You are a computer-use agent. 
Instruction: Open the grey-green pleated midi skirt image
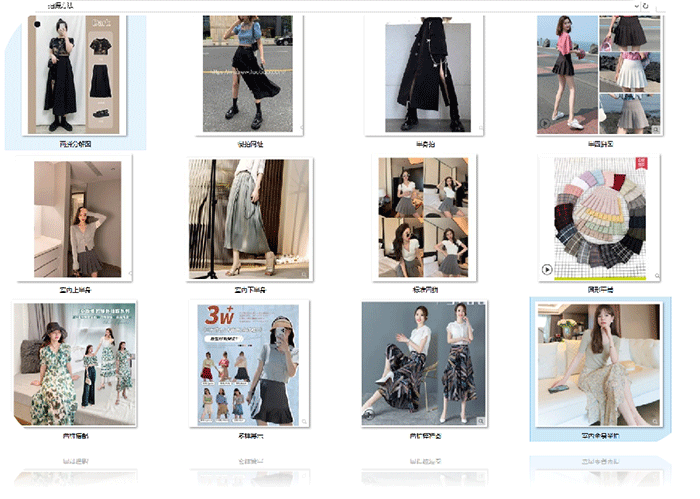tap(249, 218)
